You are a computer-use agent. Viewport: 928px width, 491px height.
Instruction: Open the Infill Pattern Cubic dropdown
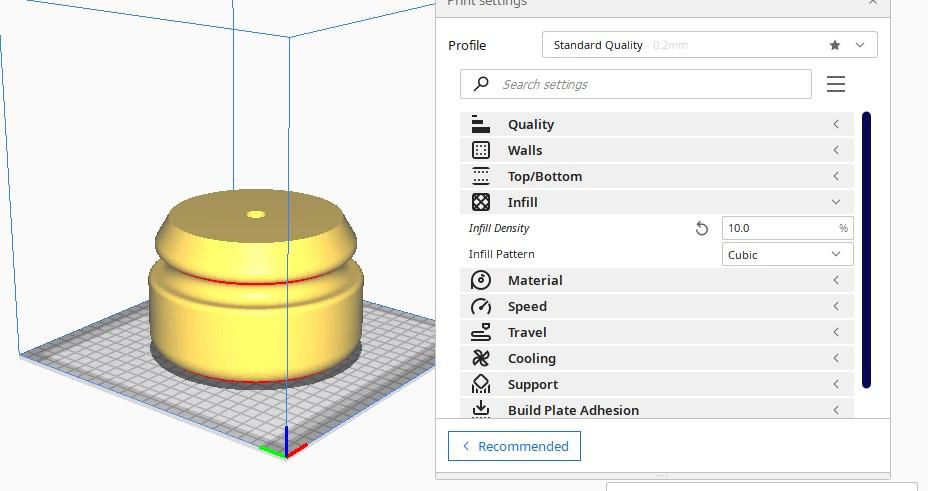[787, 254]
